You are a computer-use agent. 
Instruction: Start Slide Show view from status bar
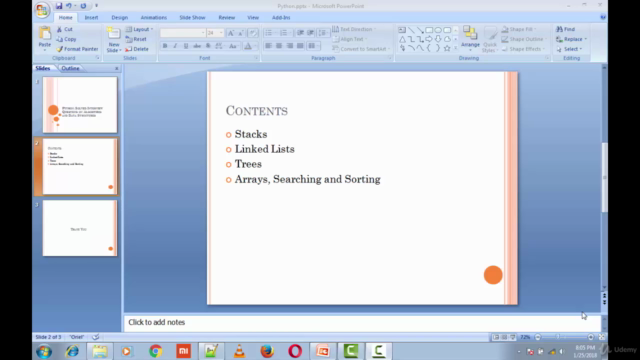point(513,337)
